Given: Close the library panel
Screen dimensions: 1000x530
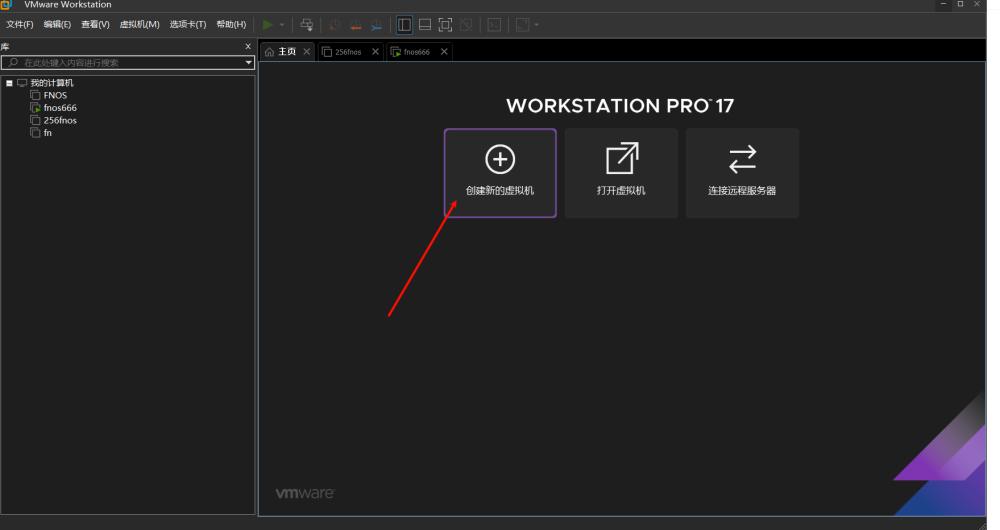Looking at the screenshot, I should click(x=248, y=46).
